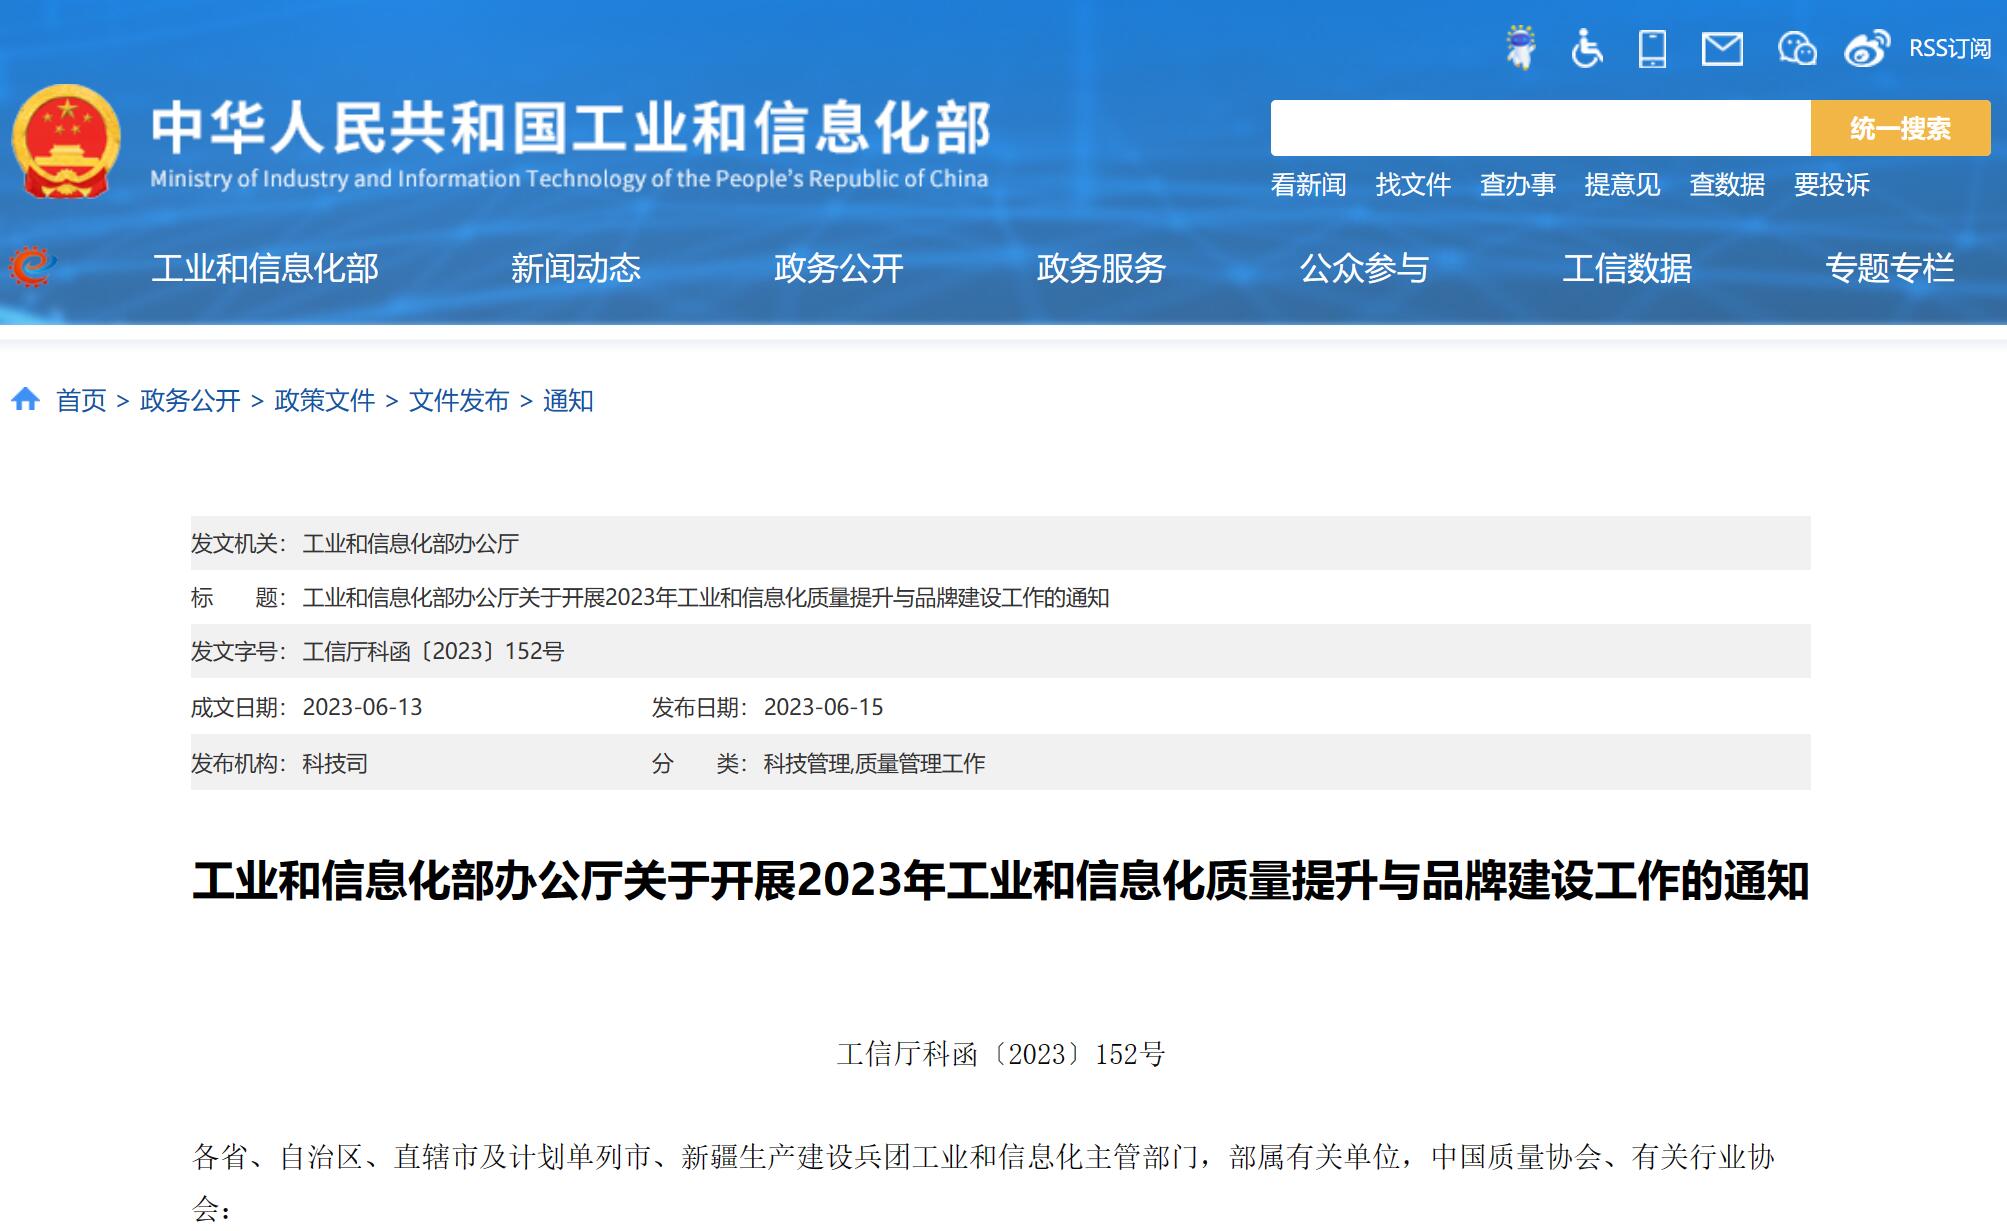The height and width of the screenshot is (1231, 2007).
Task: Click the red swirl icon by the navigation bar
Action: 32,267
